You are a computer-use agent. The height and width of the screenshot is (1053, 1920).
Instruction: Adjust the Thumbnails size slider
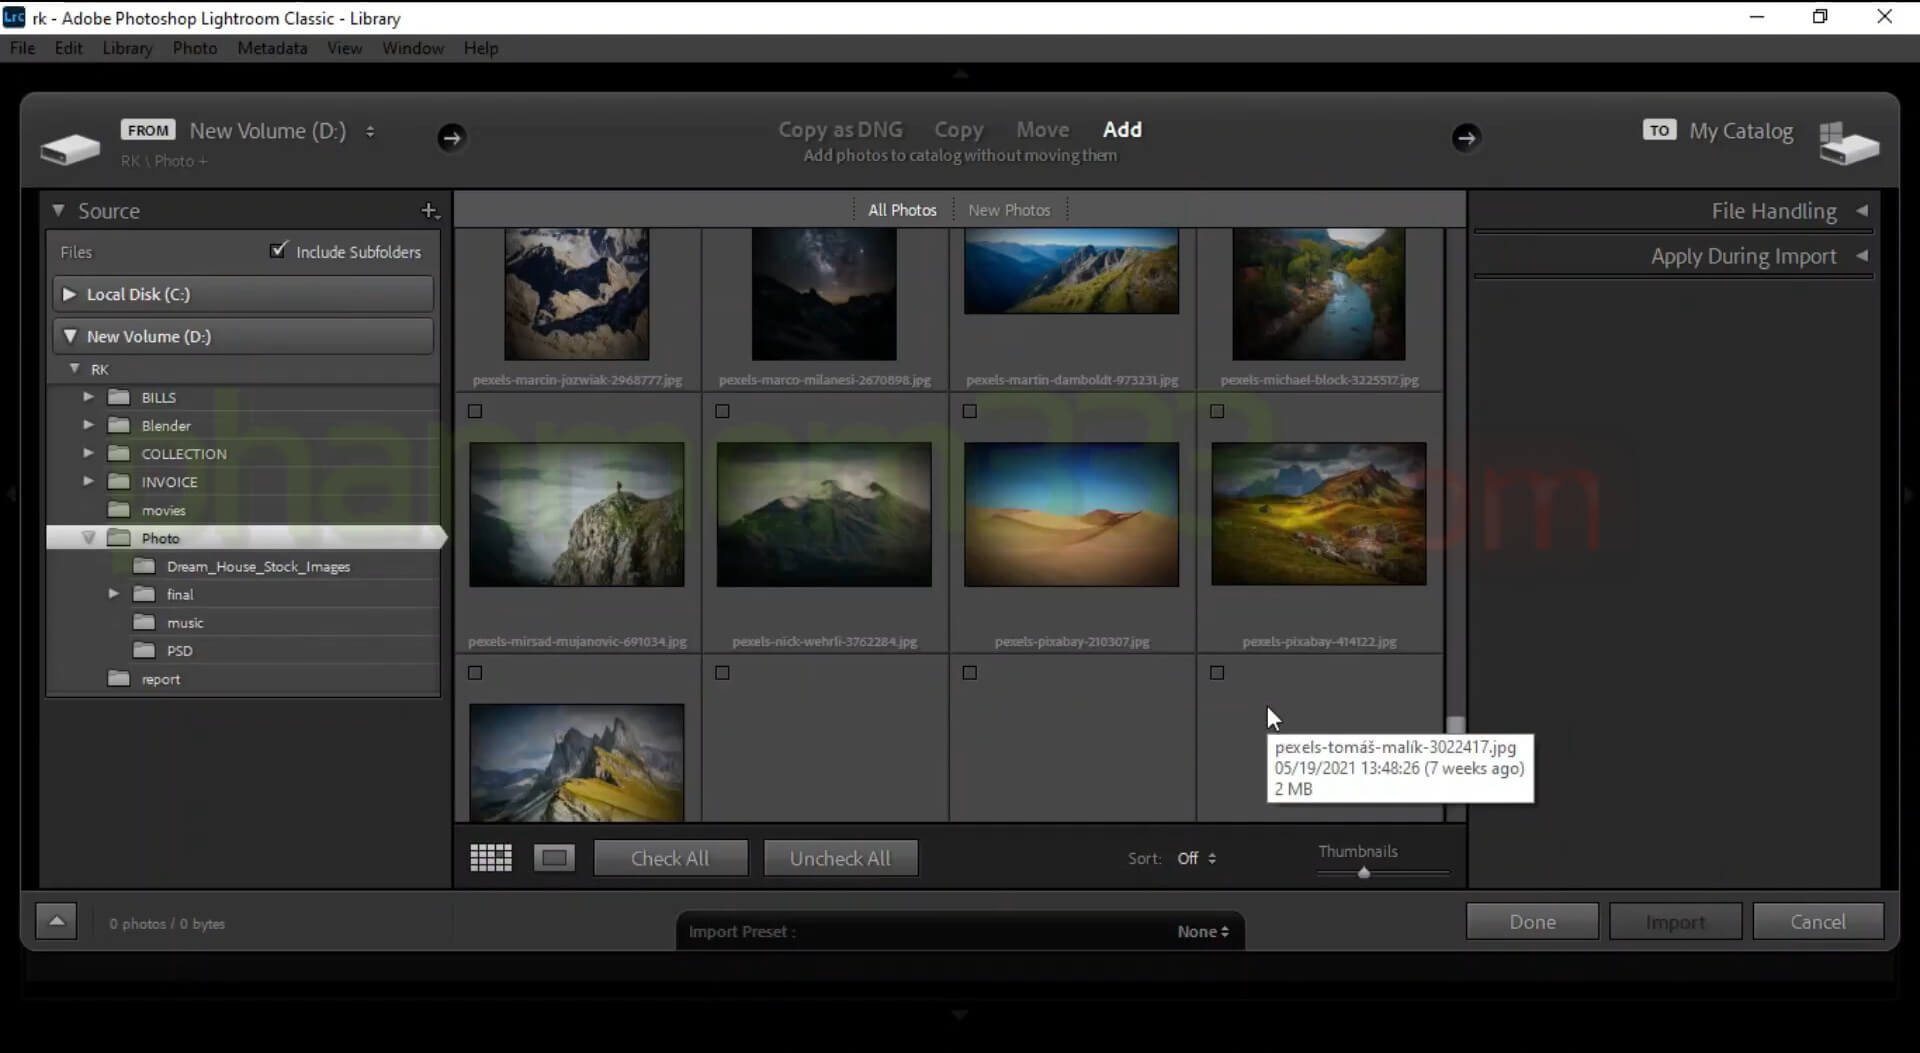pyautogui.click(x=1362, y=872)
